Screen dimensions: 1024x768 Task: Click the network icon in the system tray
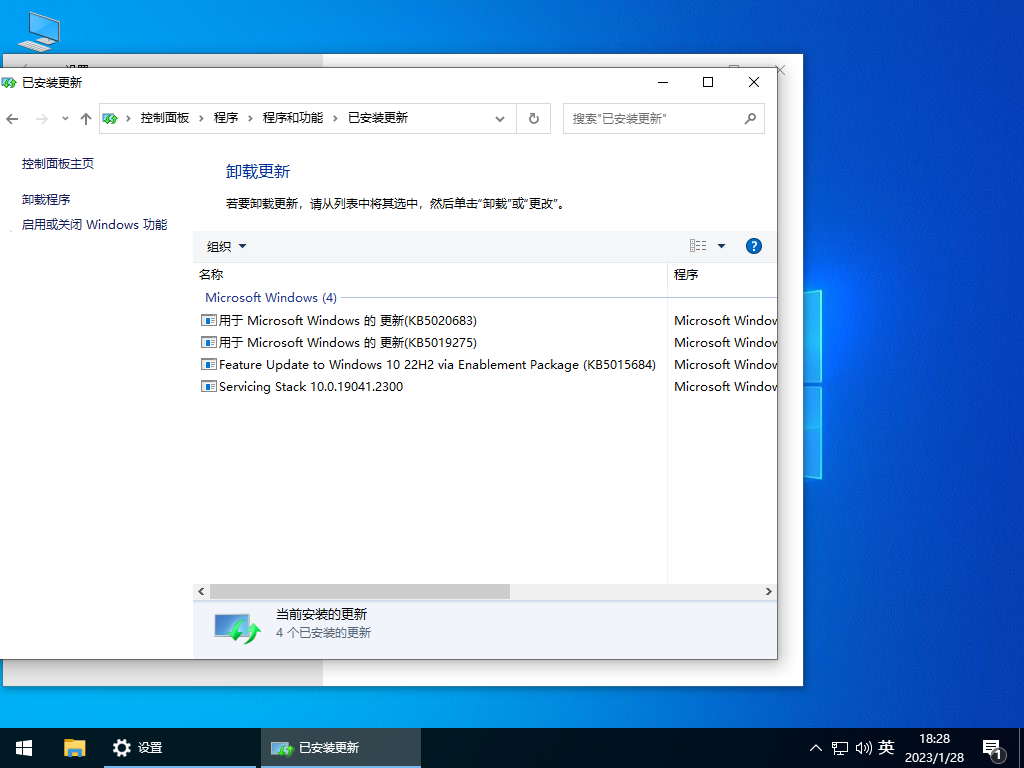click(840, 748)
